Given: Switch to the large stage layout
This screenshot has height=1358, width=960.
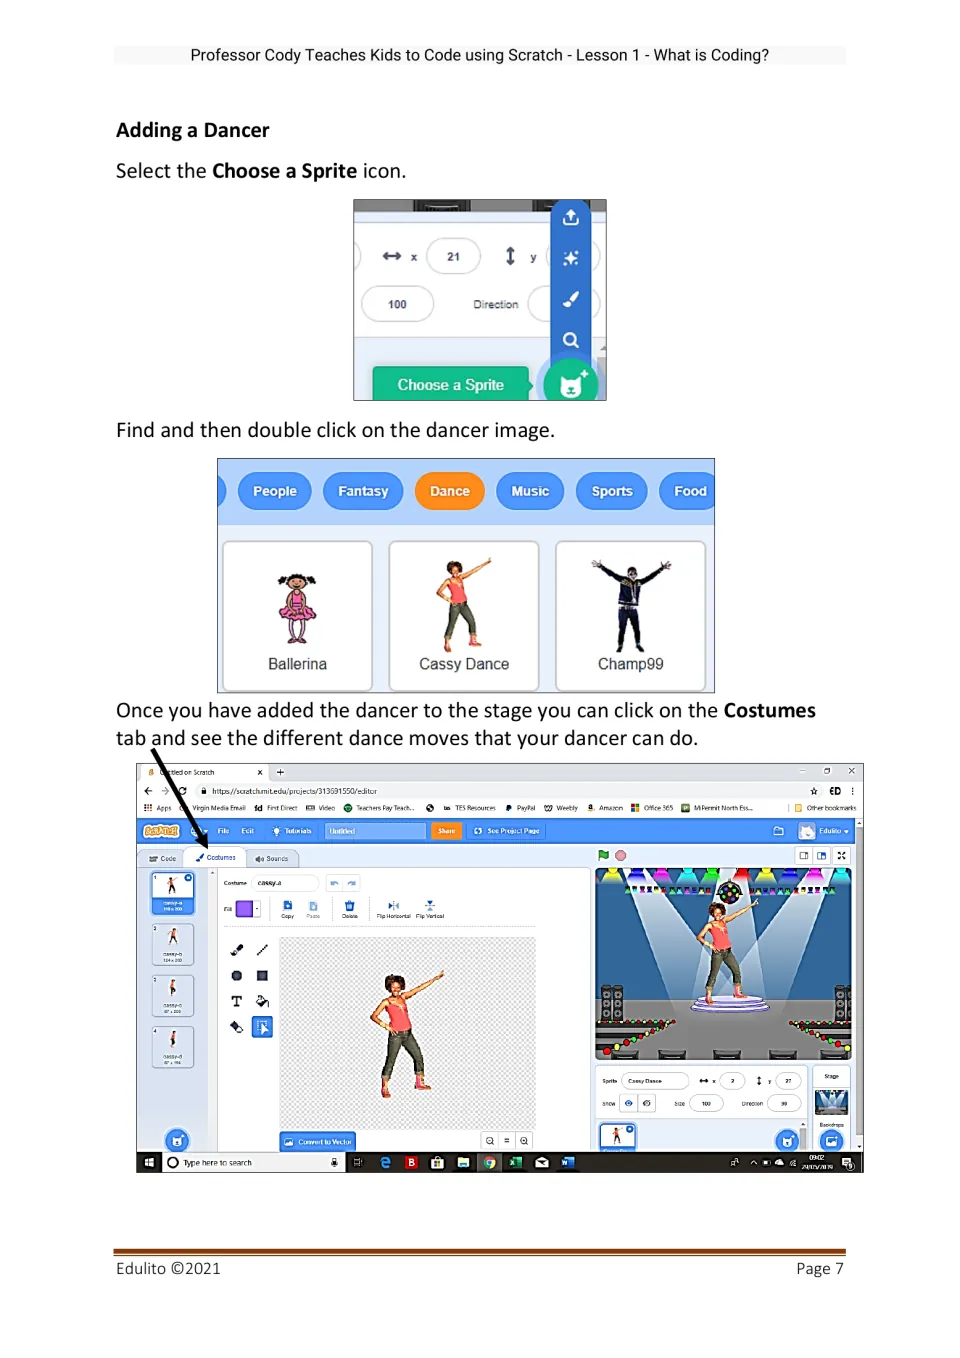Looking at the screenshot, I should [x=822, y=855].
